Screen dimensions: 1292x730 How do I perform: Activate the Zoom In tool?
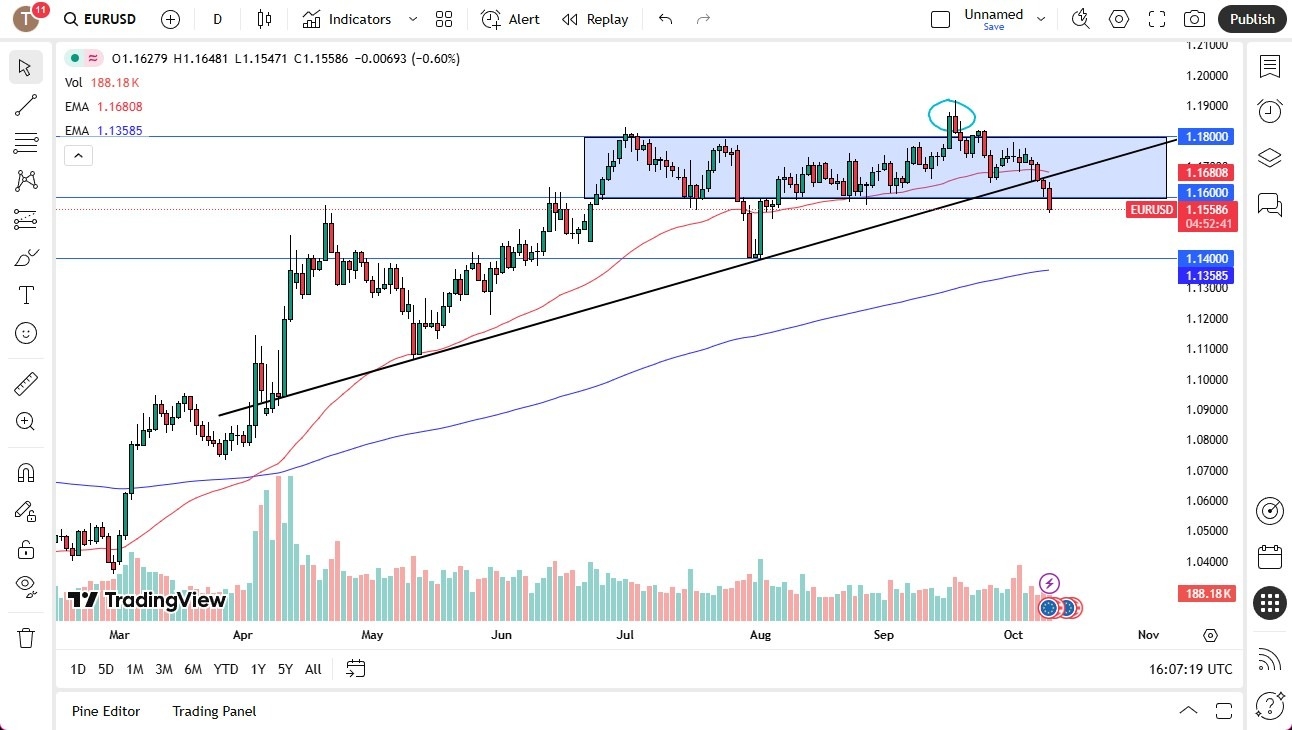click(26, 421)
